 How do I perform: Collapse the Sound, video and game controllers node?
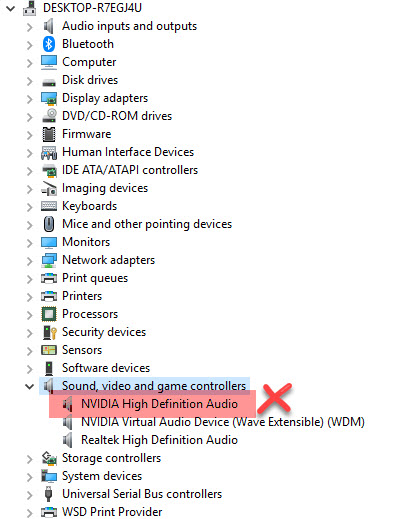pos(29,386)
